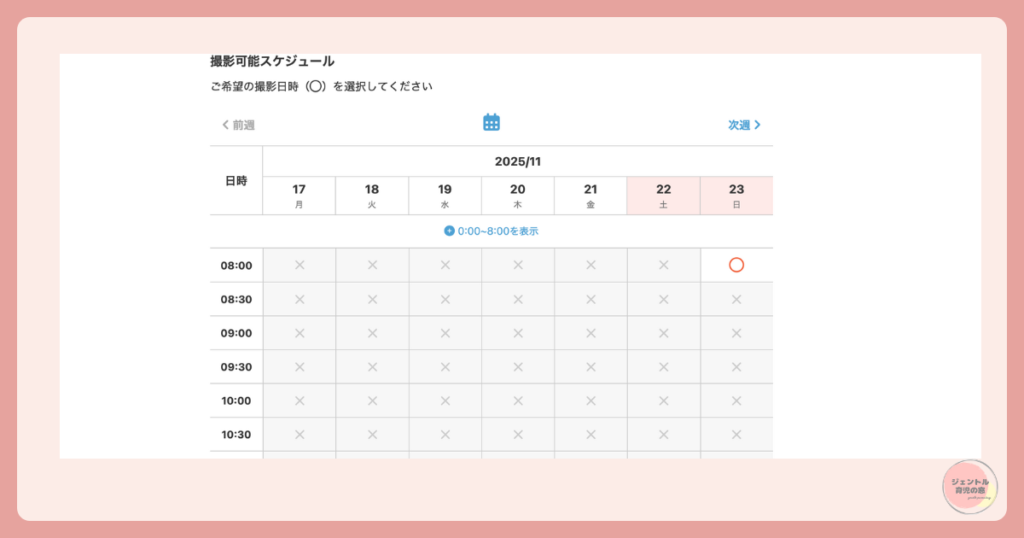
Task: Click the unavailable X at 10:30 Saturday 22
Action: tap(663, 435)
